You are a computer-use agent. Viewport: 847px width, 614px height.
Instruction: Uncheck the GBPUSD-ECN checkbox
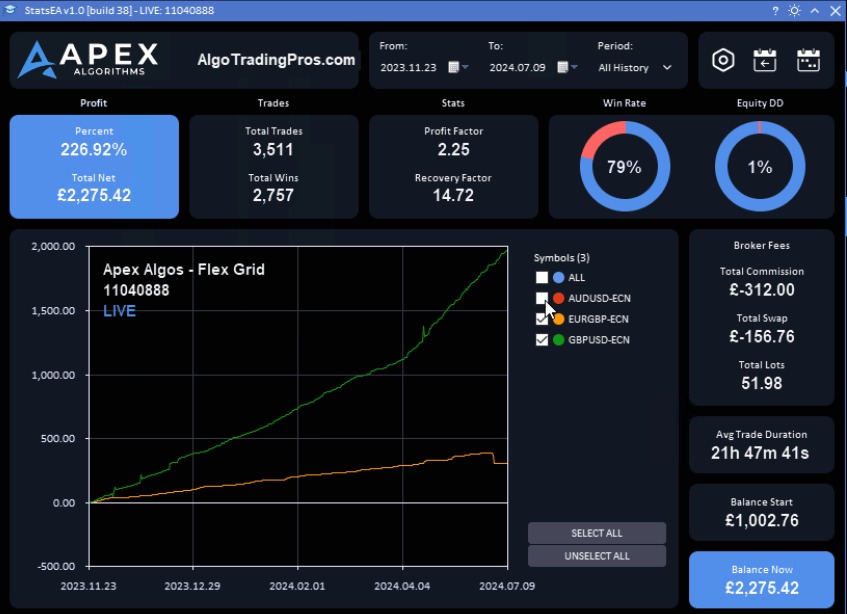pyautogui.click(x=542, y=340)
